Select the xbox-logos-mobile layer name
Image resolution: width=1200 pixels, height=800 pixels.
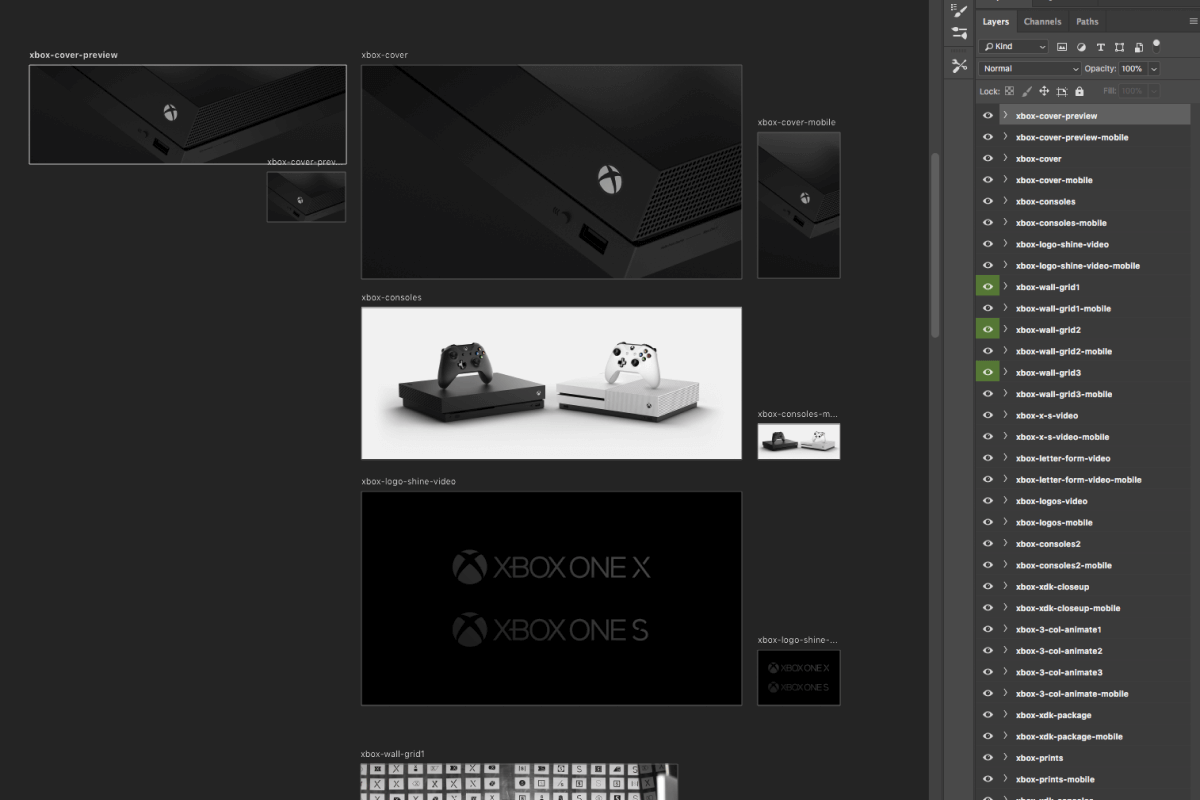point(1054,523)
